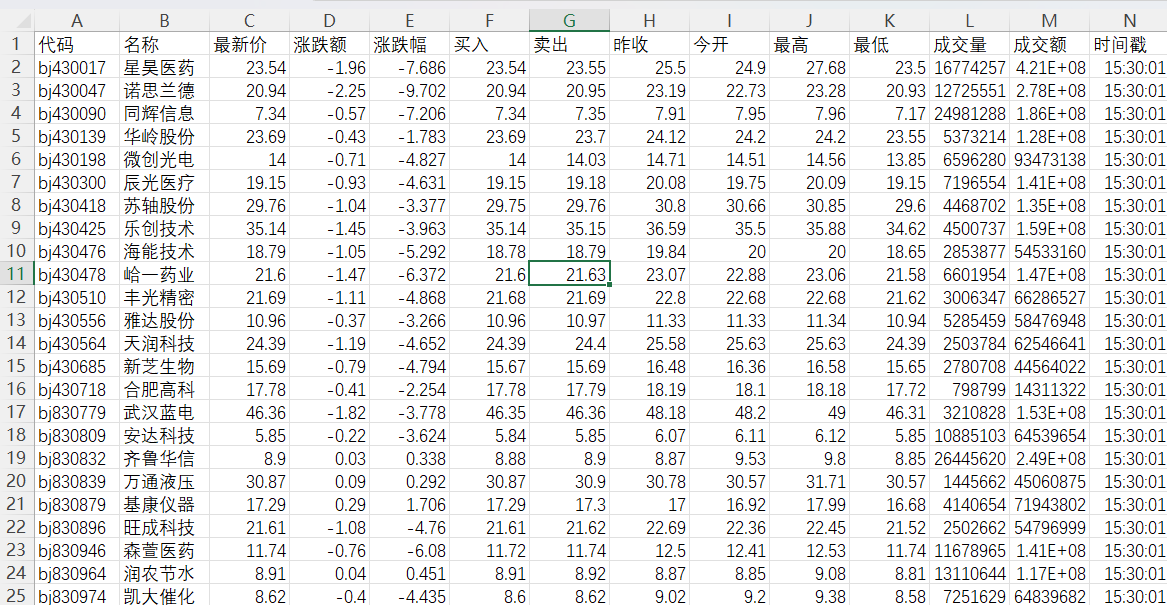Select volume cell 24981288
The image size is (1167, 605).
pyautogui.click(x=970, y=114)
